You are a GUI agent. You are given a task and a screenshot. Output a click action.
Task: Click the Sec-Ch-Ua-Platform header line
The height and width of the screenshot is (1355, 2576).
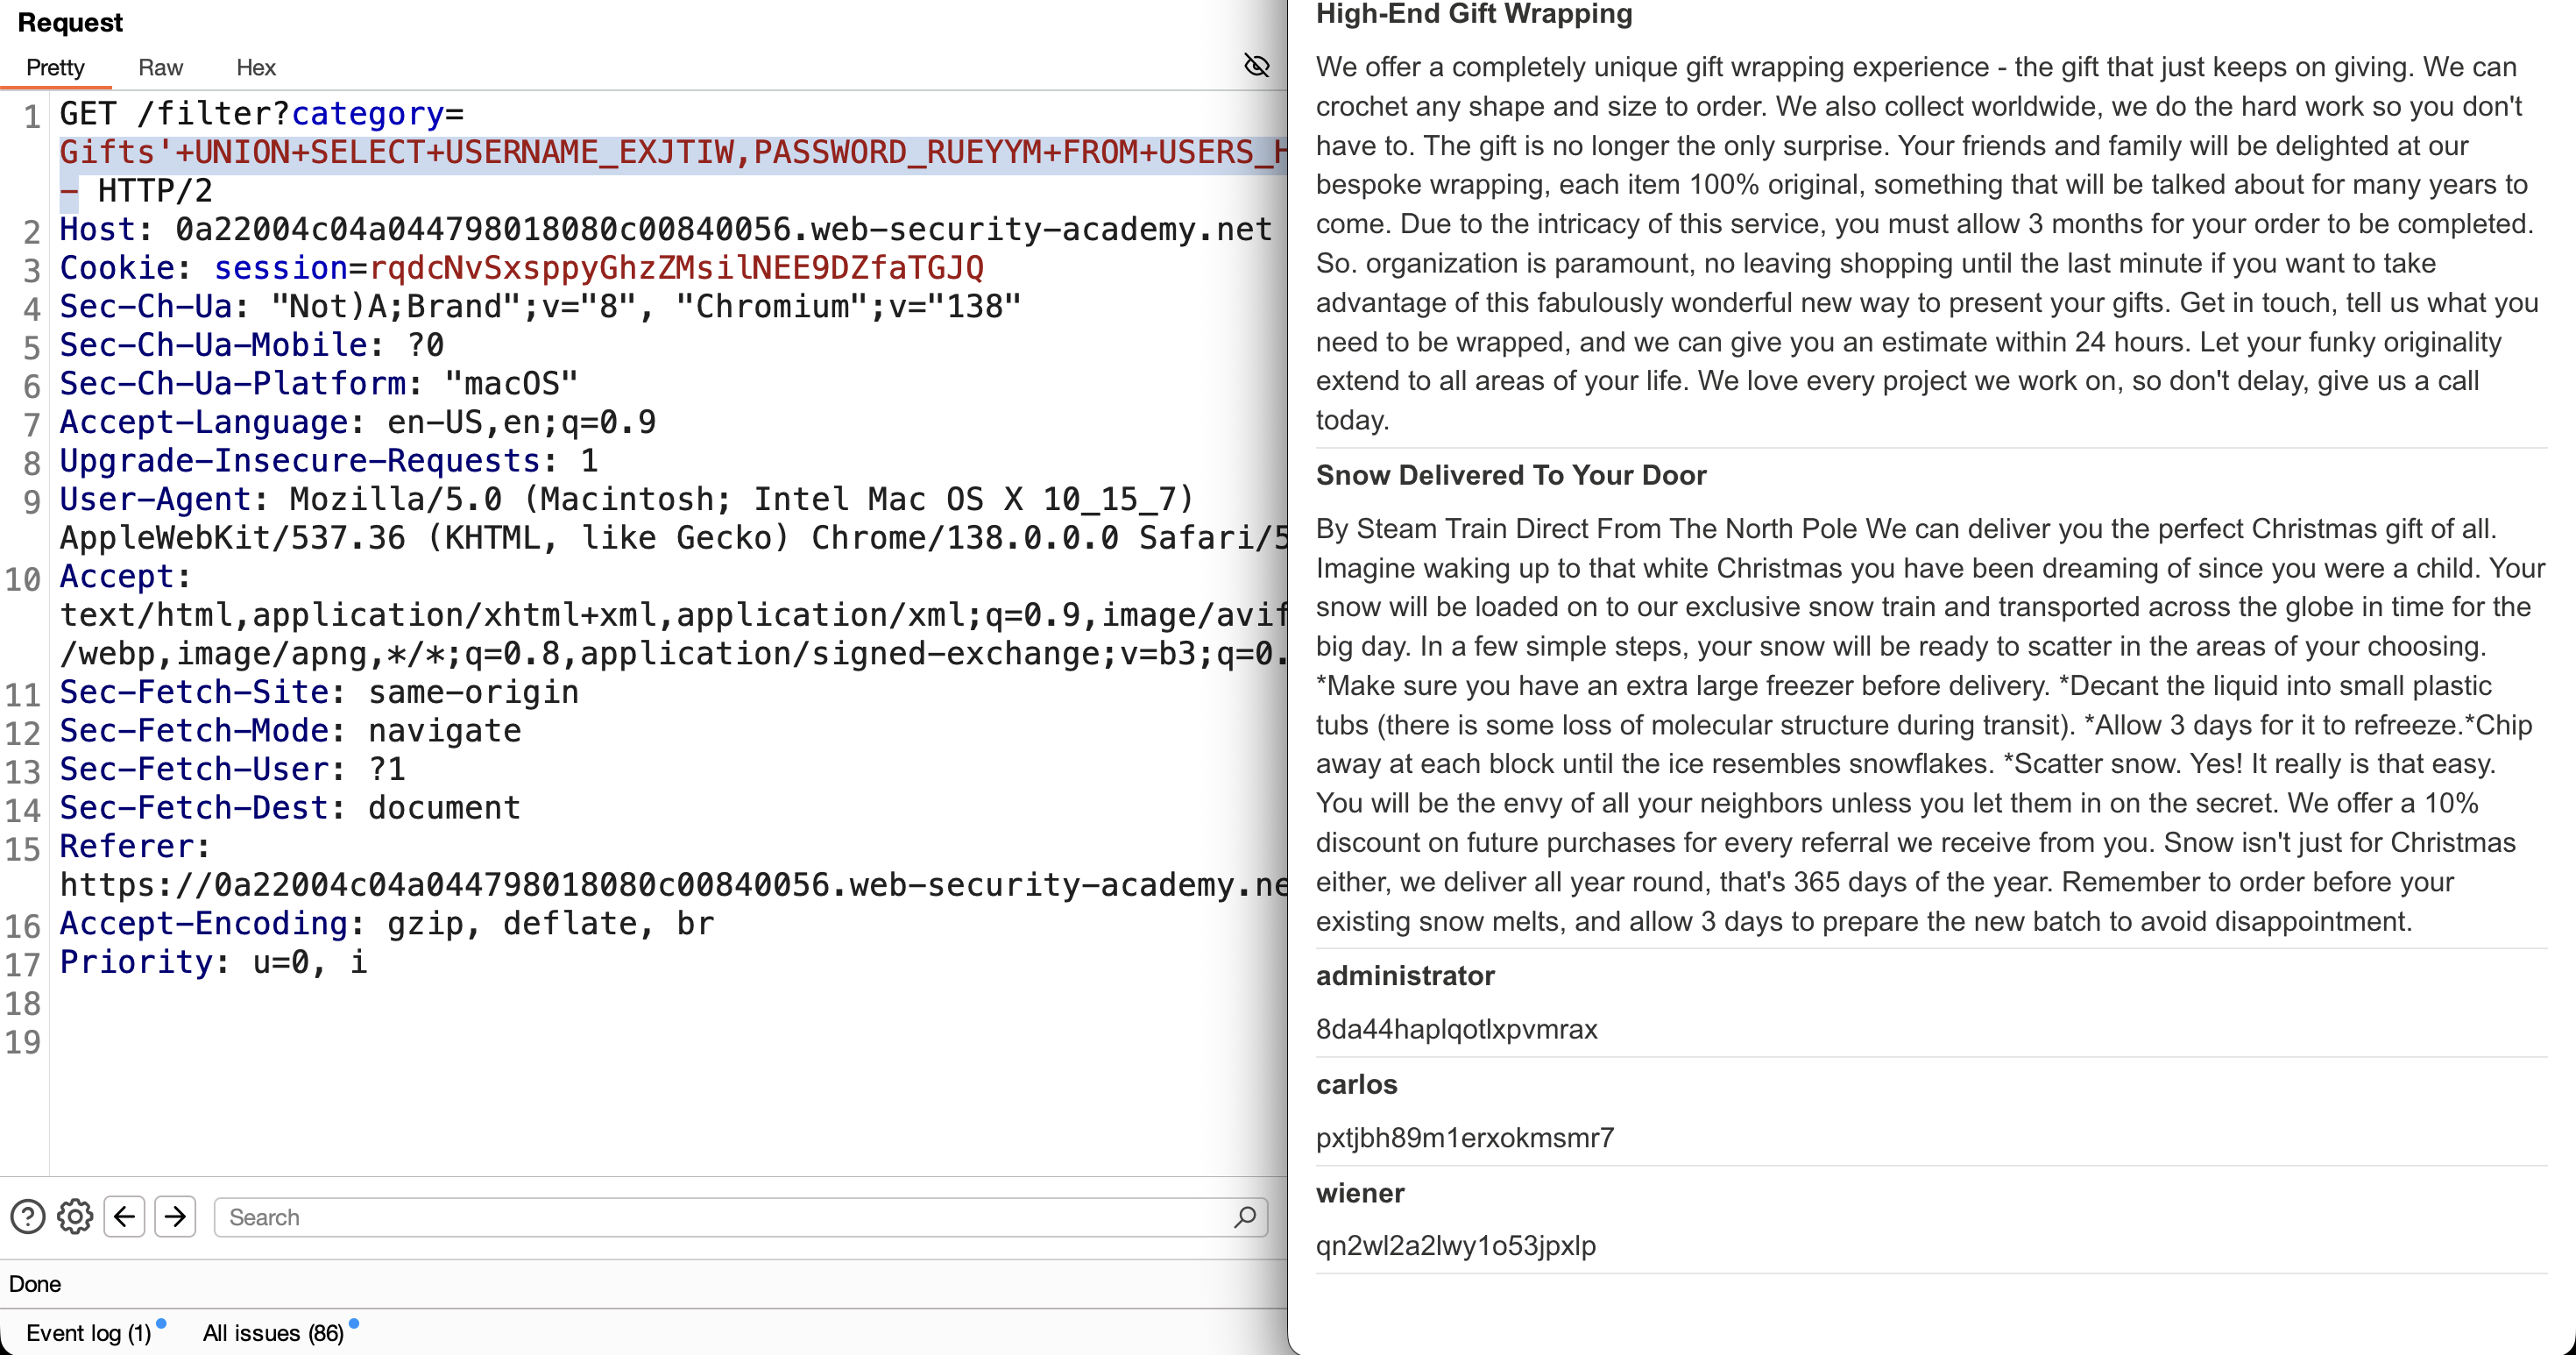319,384
